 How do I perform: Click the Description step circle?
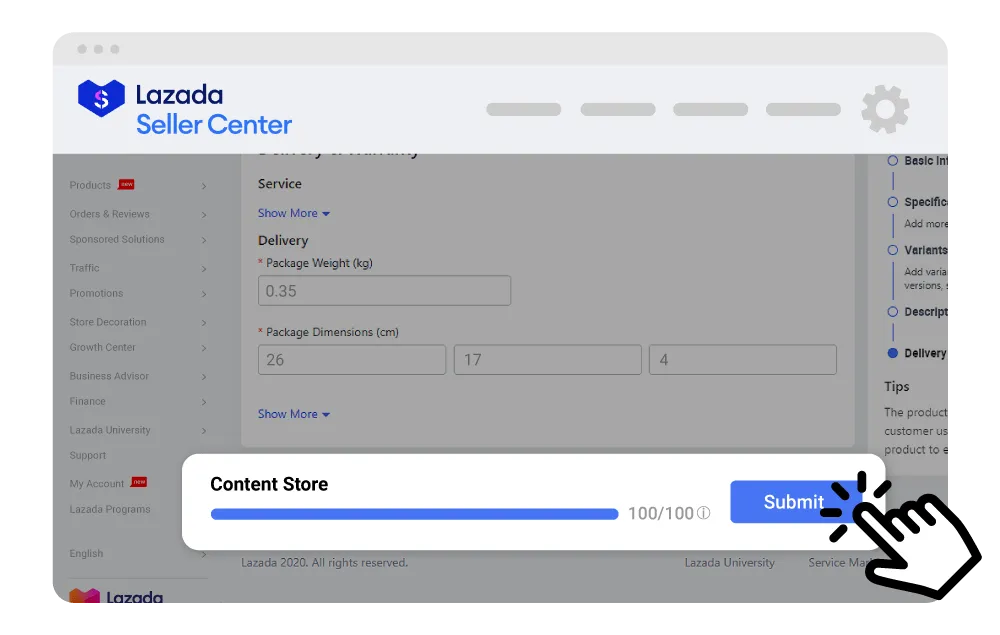coord(892,312)
